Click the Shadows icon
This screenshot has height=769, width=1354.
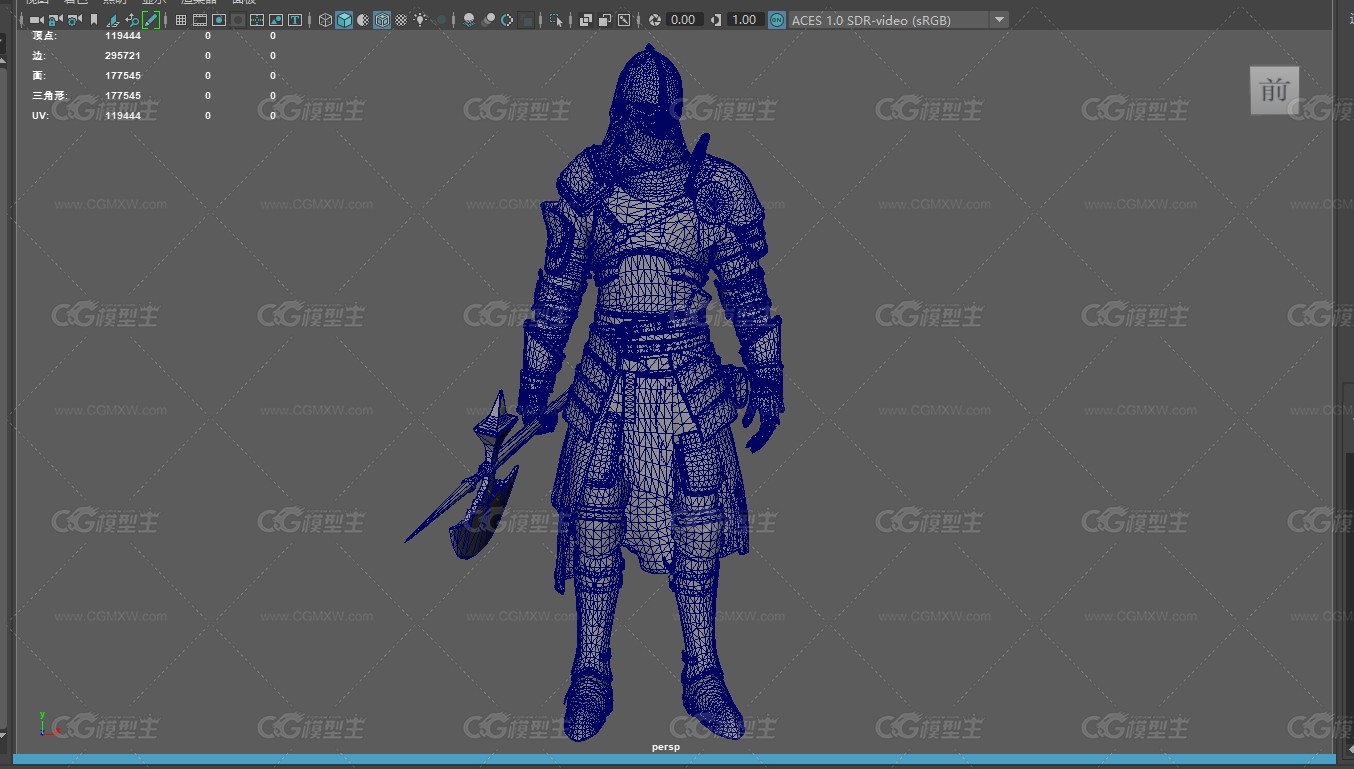(x=440, y=20)
